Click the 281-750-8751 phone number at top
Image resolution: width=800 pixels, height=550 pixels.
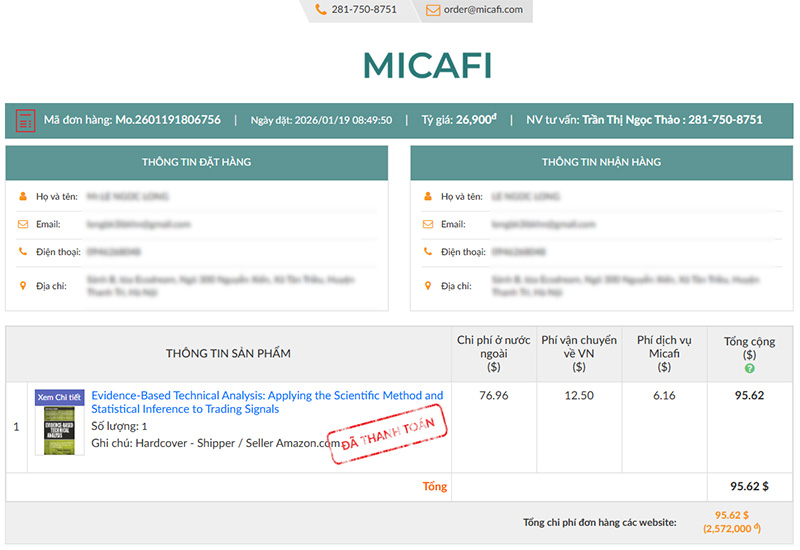(x=364, y=9)
